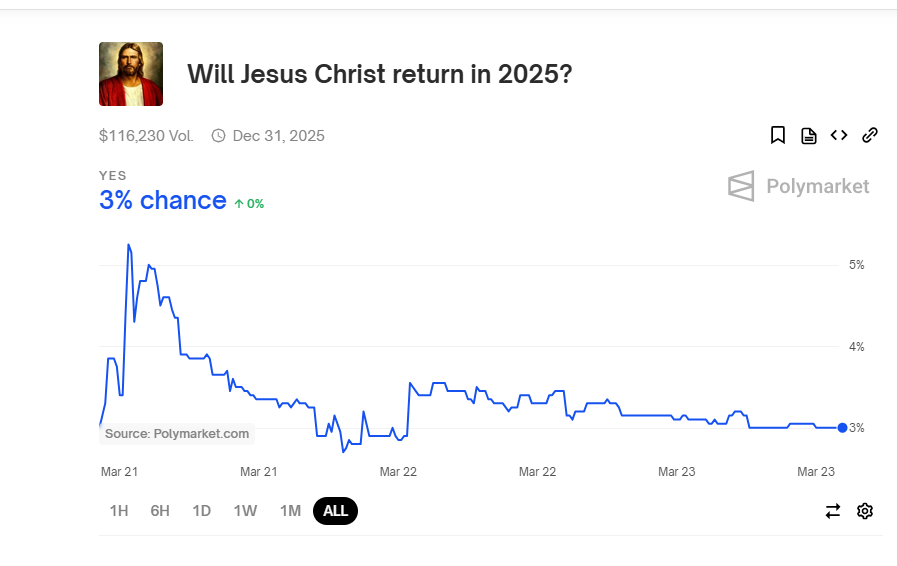Click the Source: Polymarket.com label
Screen dimensions: 897x566
click(x=177, y=434)
